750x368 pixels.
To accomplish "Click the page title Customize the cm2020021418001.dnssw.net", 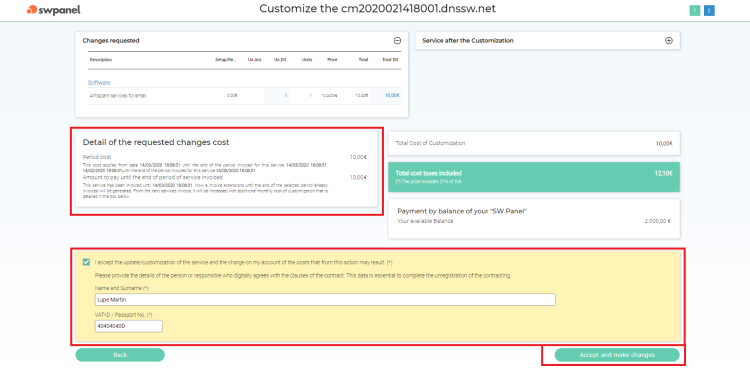I will 378,9.
